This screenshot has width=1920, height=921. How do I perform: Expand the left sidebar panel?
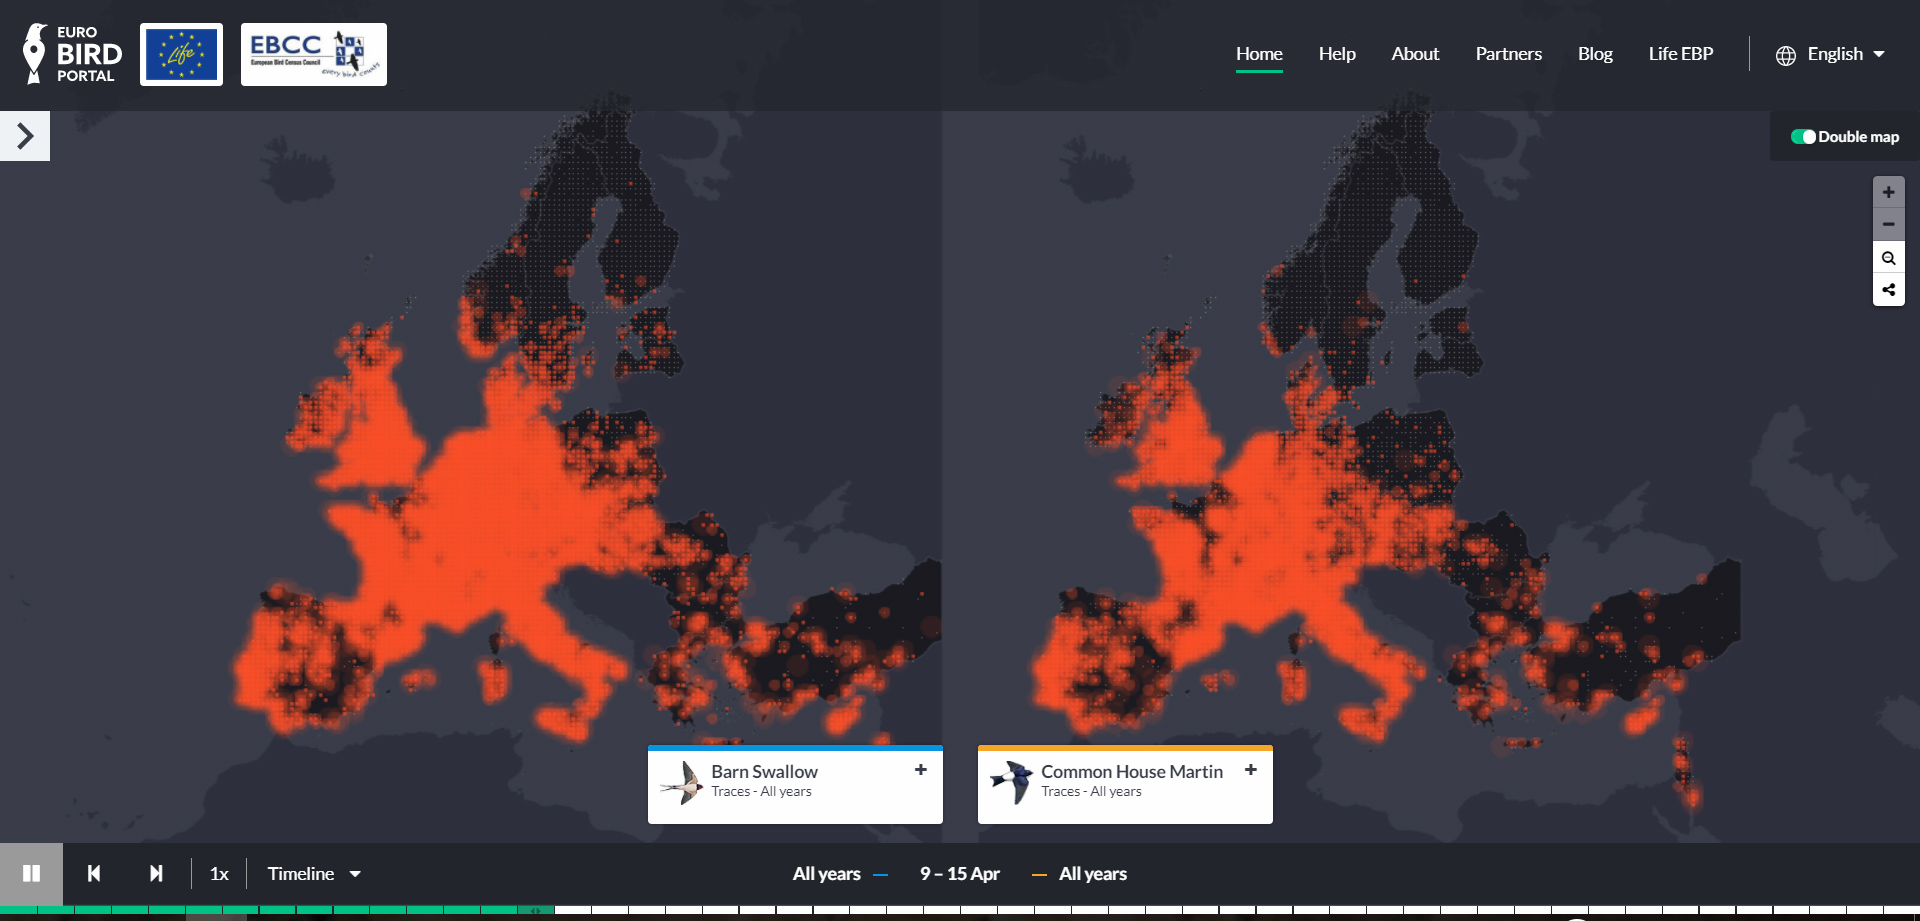click(24, 135)
